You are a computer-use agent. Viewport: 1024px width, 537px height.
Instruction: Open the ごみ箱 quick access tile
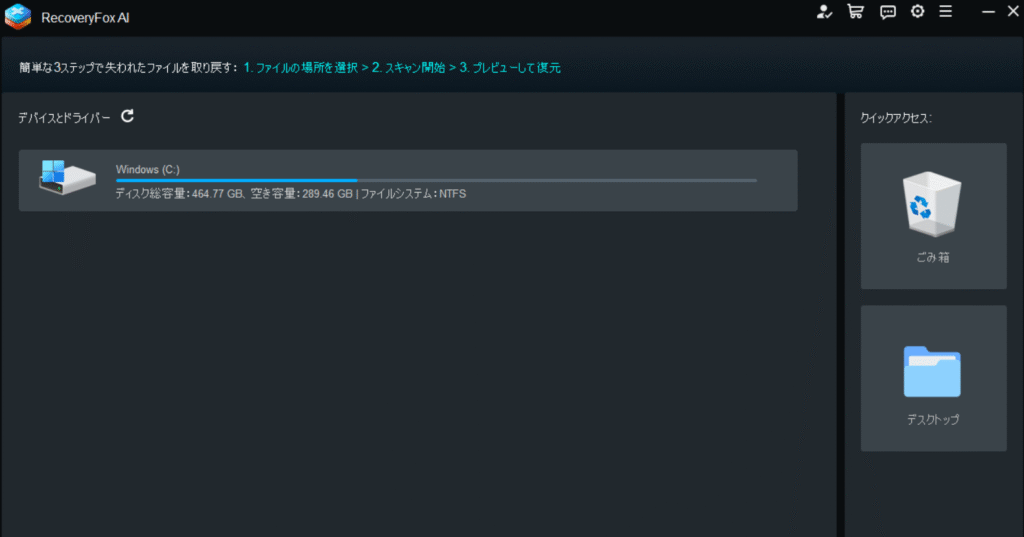tap(933, 216)
